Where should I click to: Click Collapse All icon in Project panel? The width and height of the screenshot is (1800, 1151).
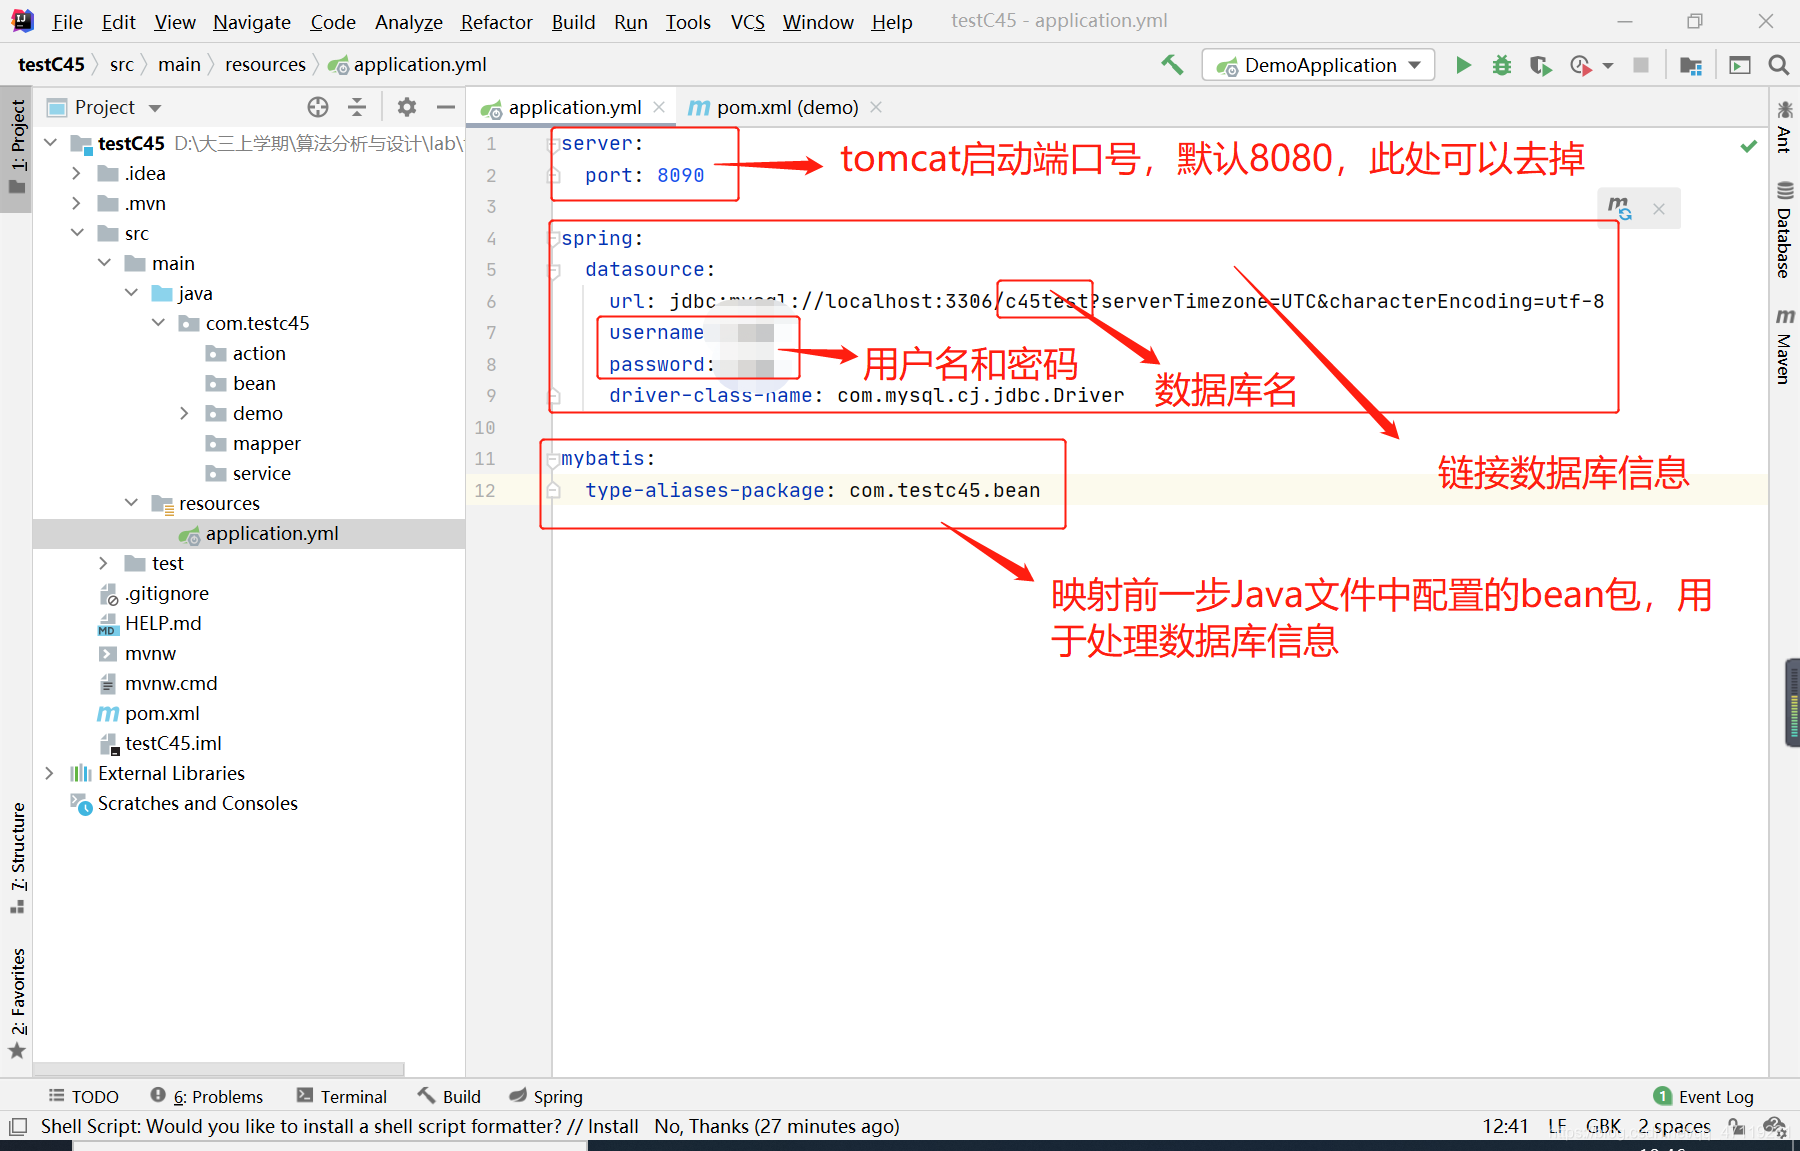[357, 107]
